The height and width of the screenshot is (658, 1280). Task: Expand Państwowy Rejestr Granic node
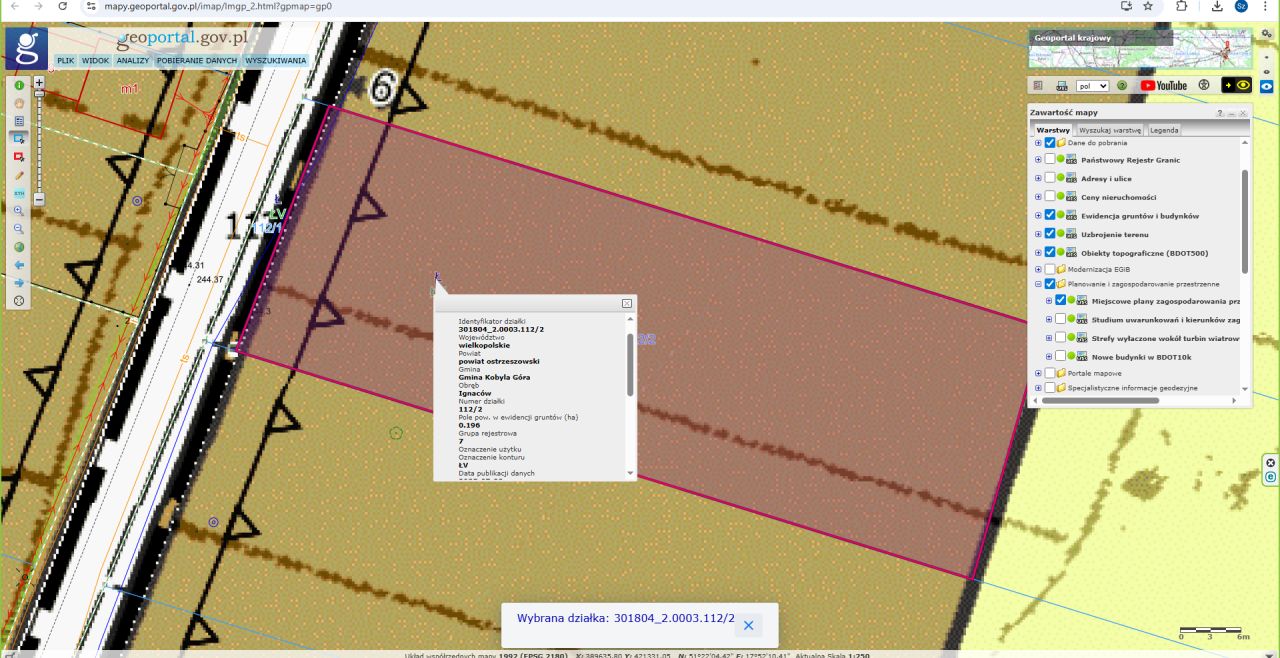click(1039, 160)
